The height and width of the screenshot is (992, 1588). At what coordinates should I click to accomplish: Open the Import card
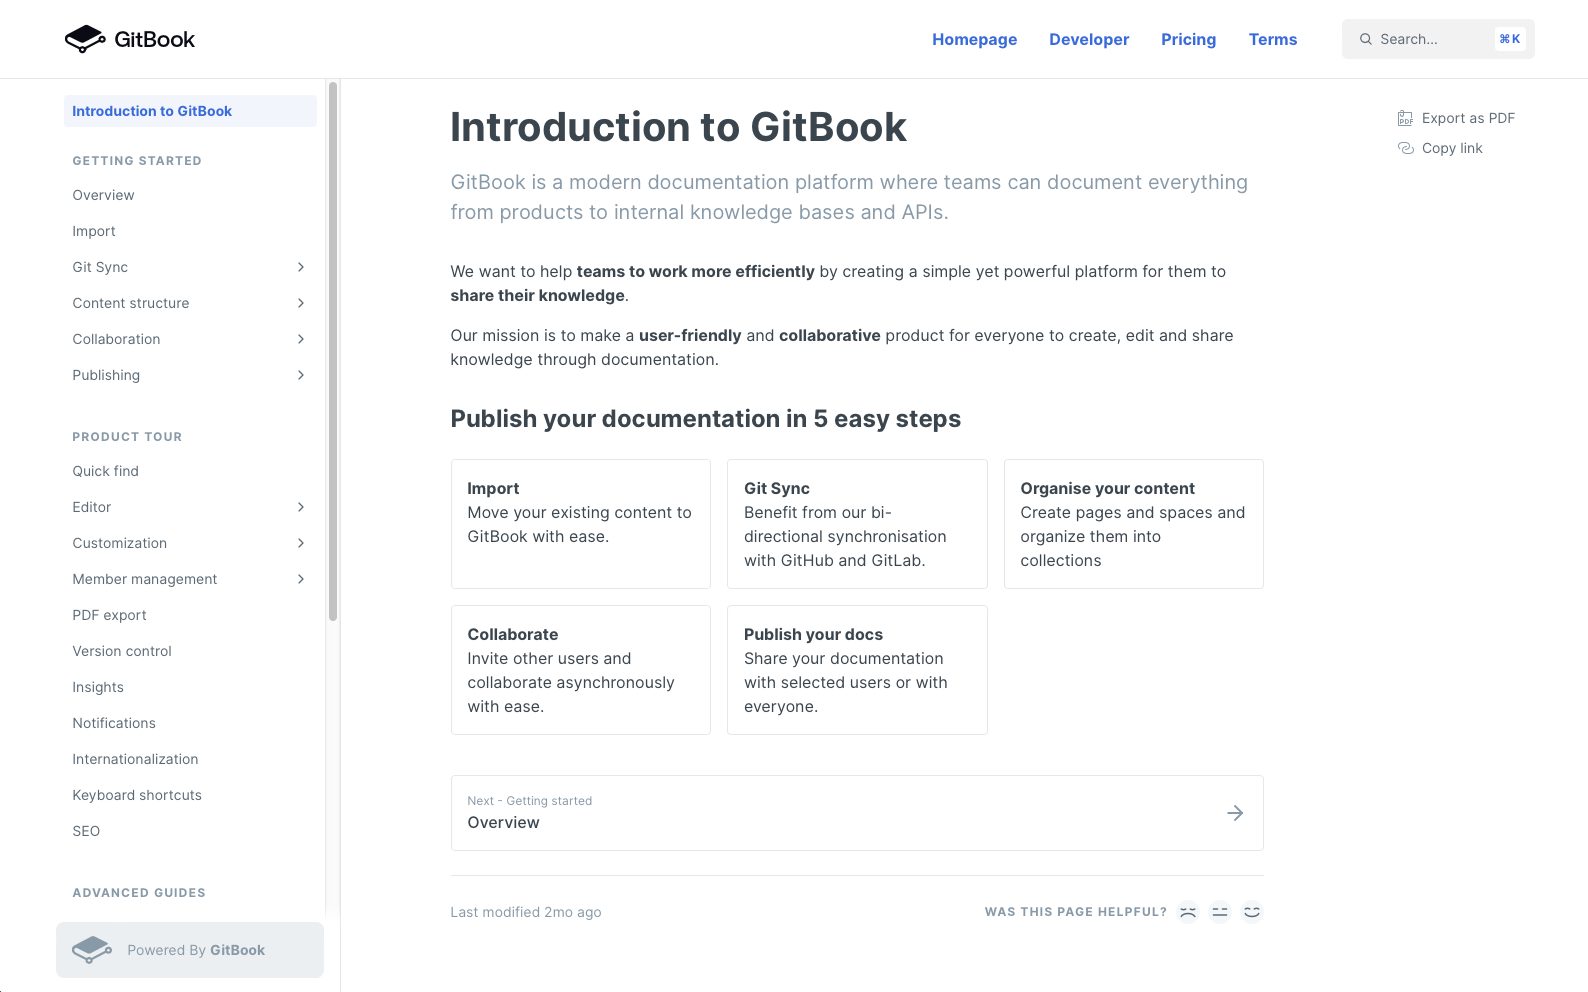point(580,523)
